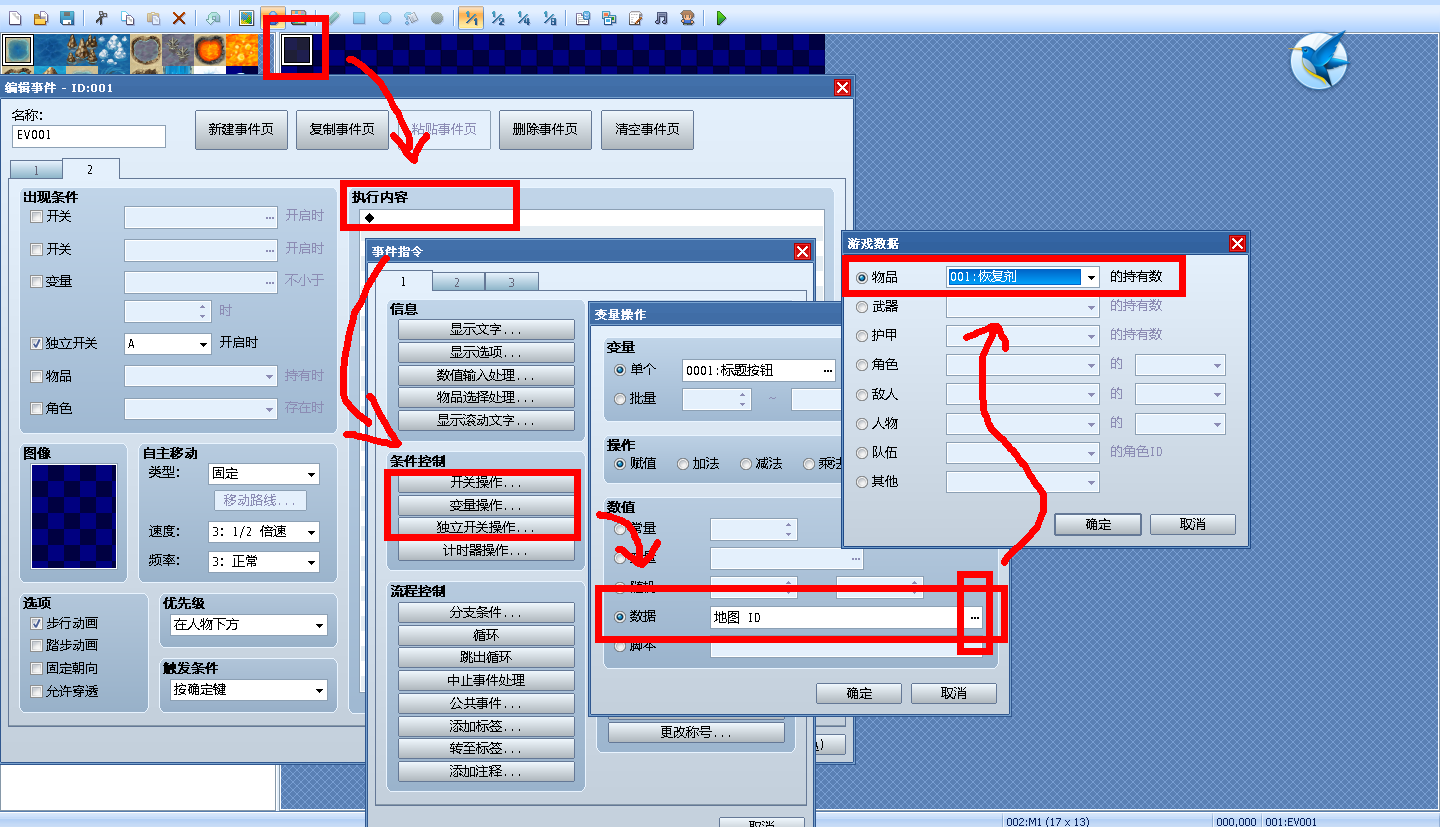This screenshot has height=827, width=1440.
Task: Click the 删除事件页 button
Action: tap(545, 130)
